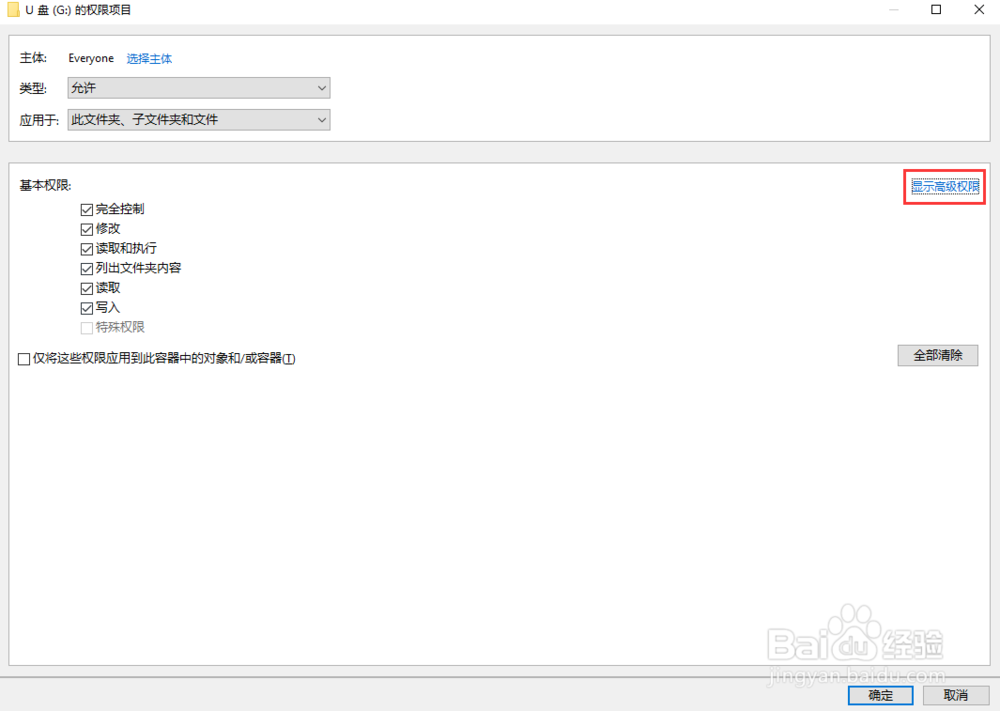Uncheck the 修改 permission

(x=87, y=230)
